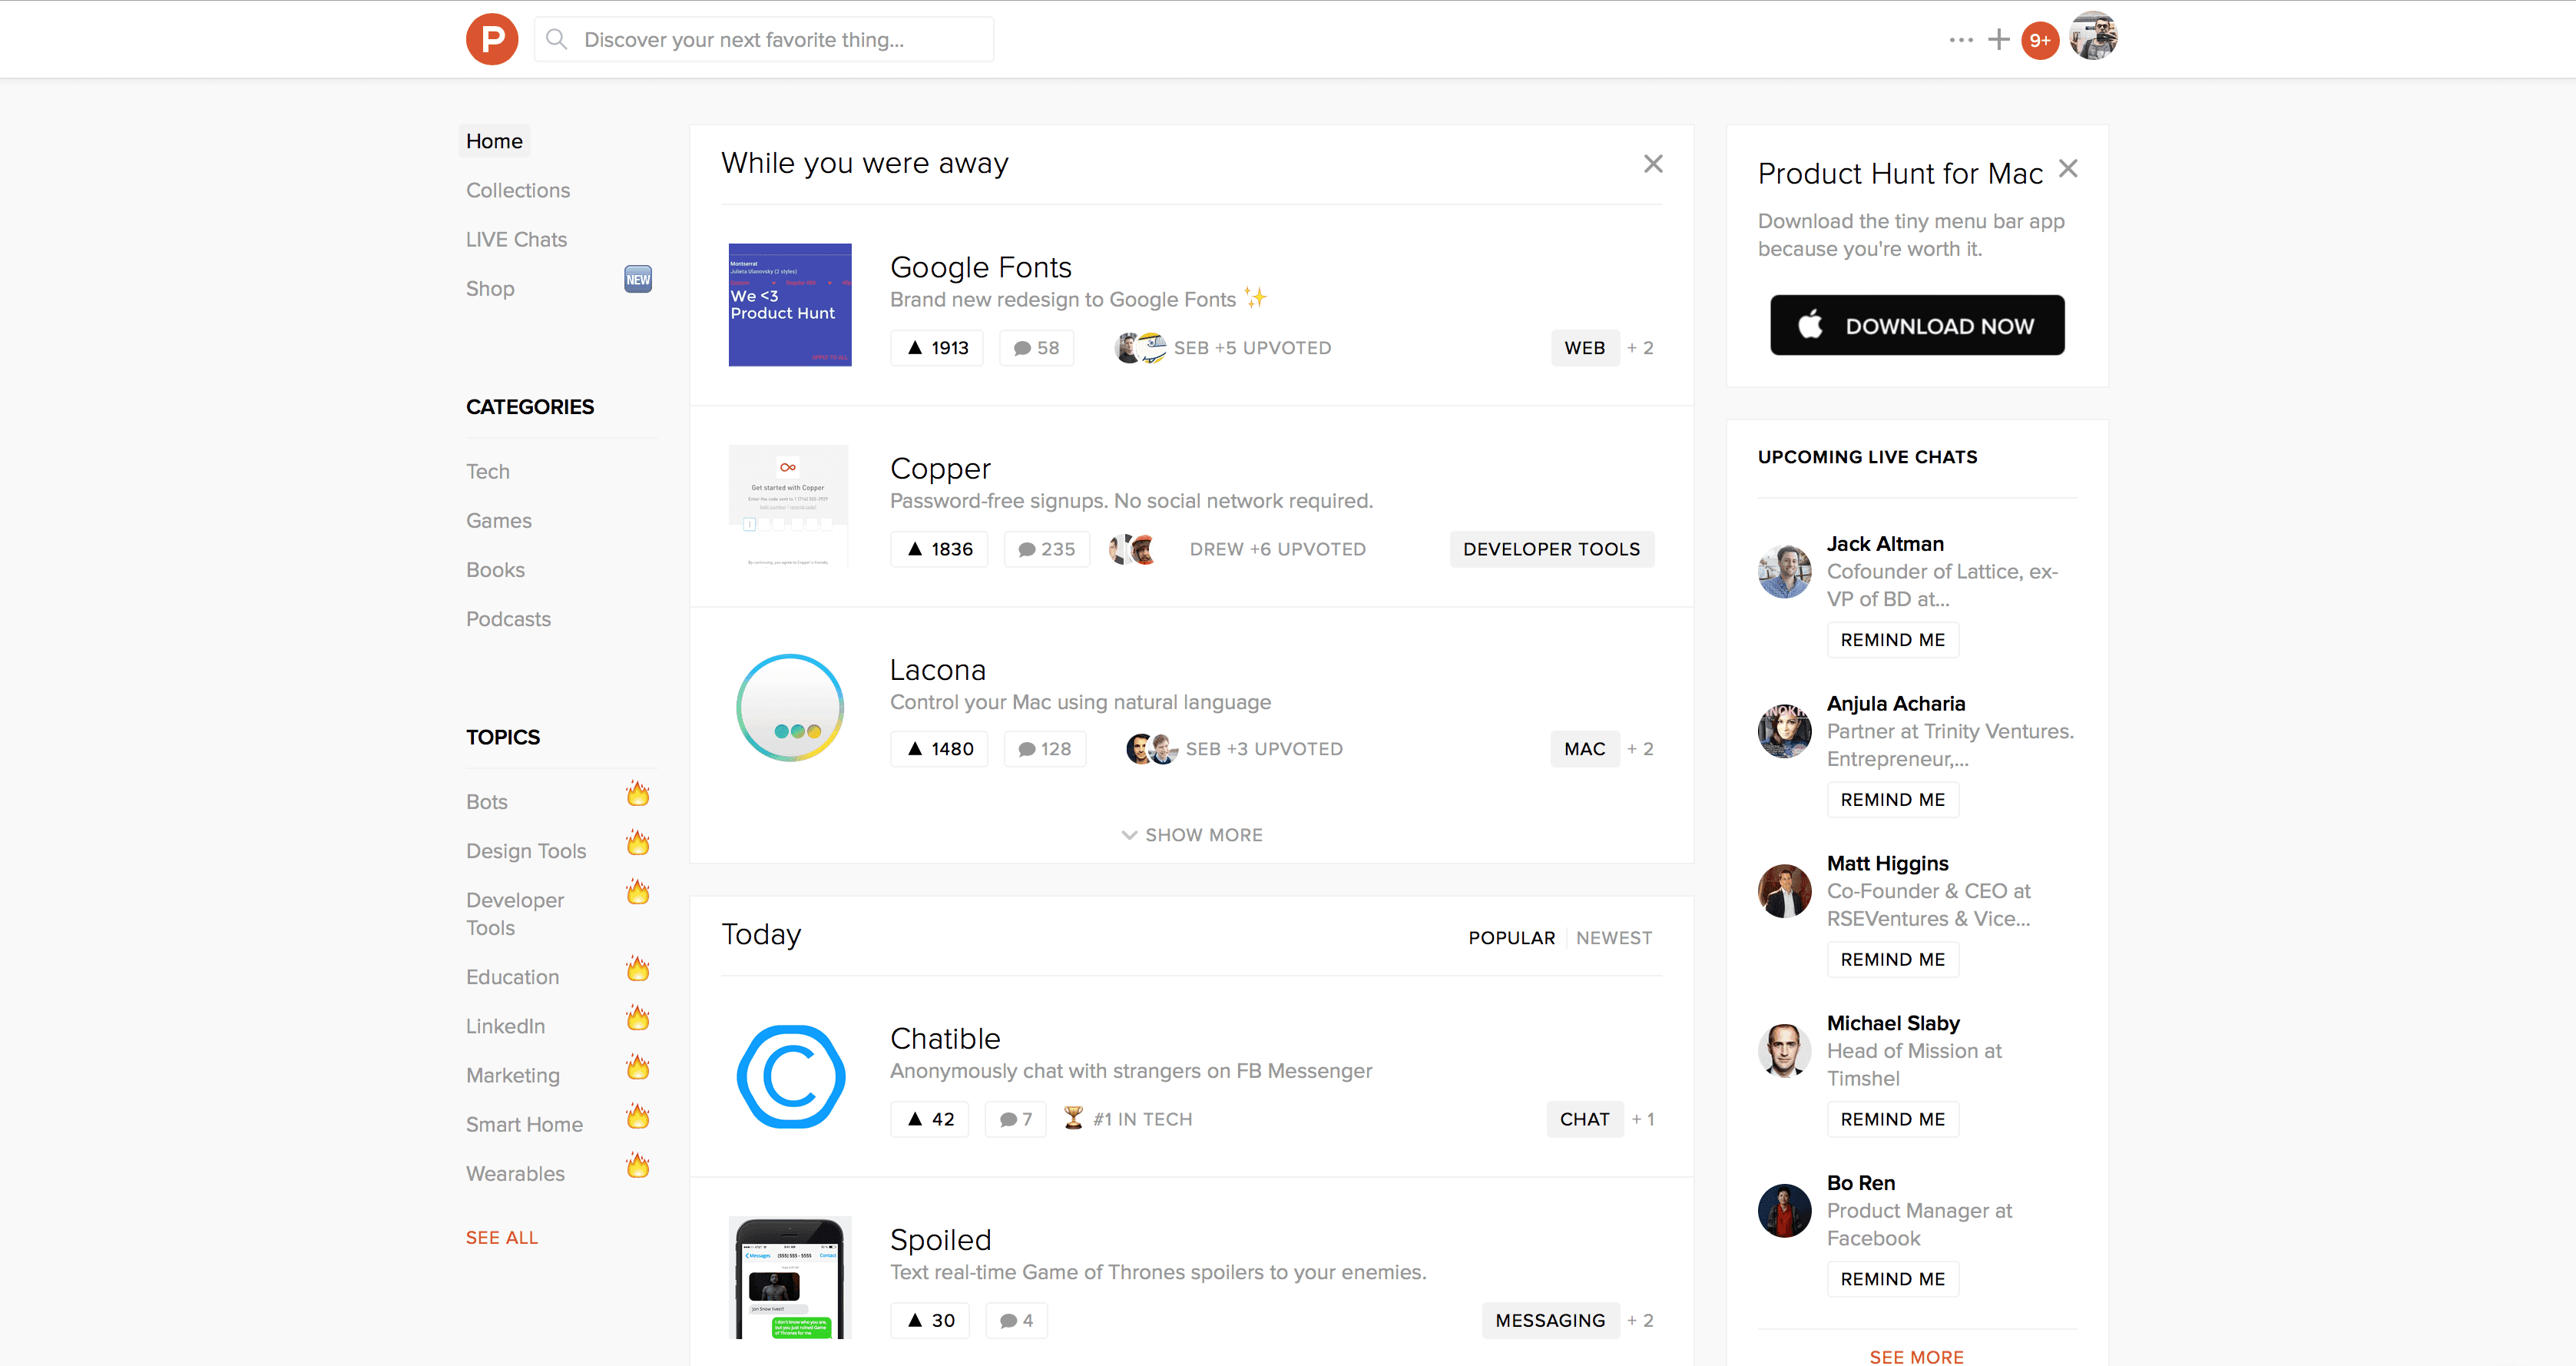The width and height of the screenshot is (2576, 1366).
Task: Upvote Spoiled (30)
Action: tap(930, 1320)
